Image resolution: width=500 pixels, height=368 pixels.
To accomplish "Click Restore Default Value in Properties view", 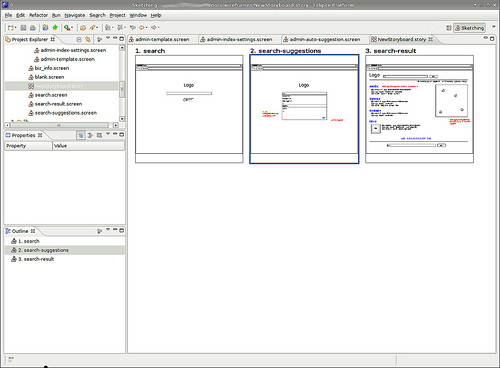I will click(99, 135).
